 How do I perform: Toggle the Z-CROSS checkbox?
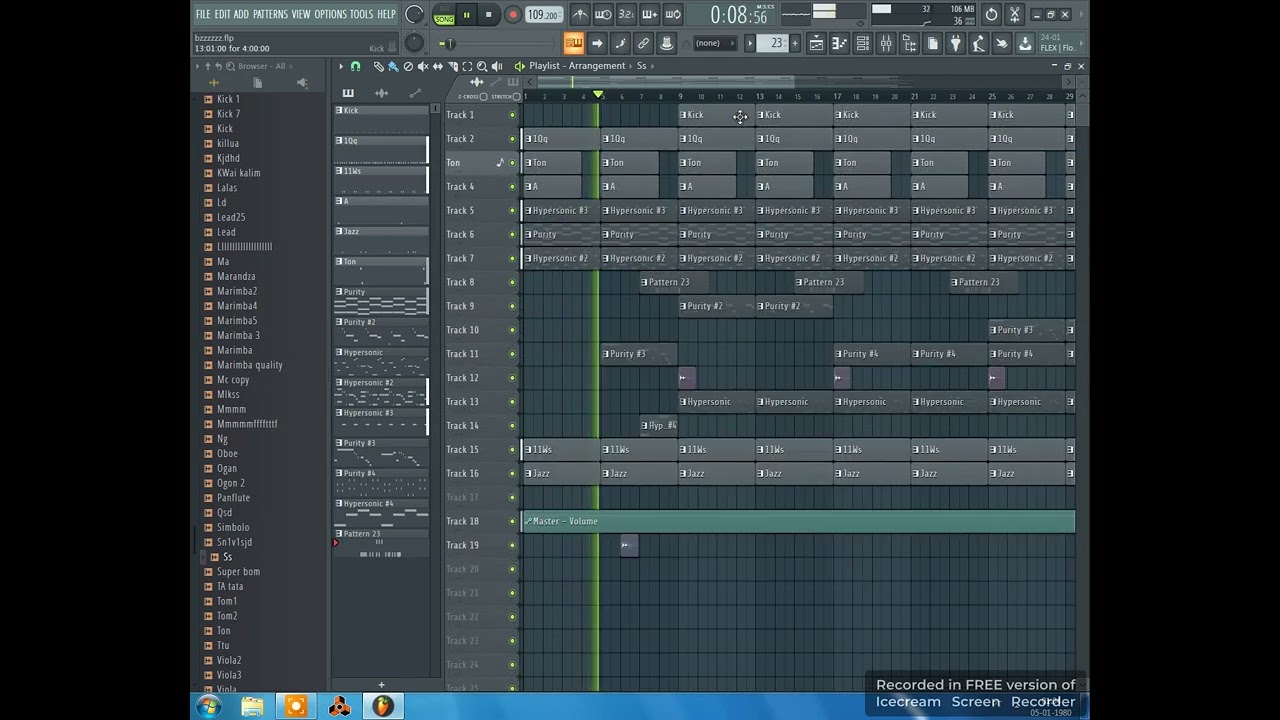tap(484, 97)
